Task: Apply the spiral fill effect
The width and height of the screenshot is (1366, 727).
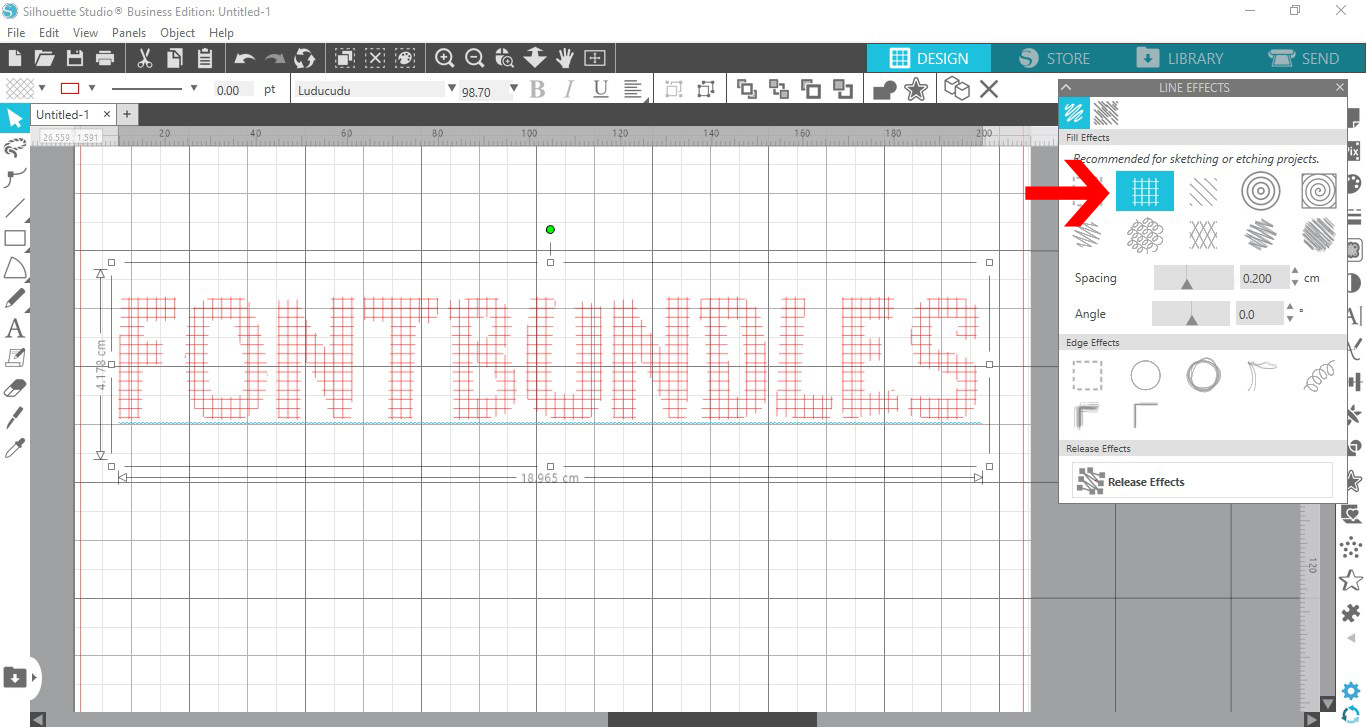Action: pyautogui.click(x=1319, y=190)
